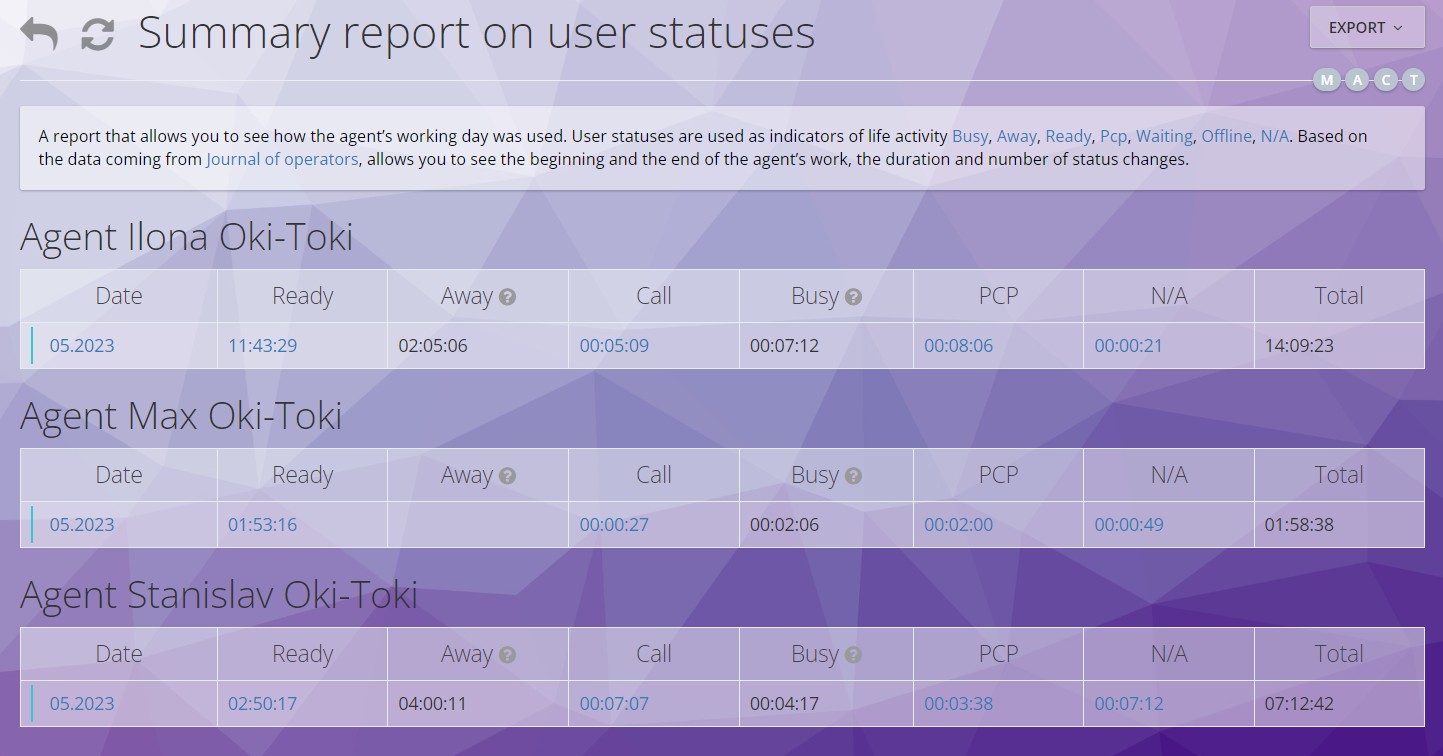Click Busy help icon in Stanislav's table
The height and width of the screenshot is (756, 1443).
click(853, 655)
